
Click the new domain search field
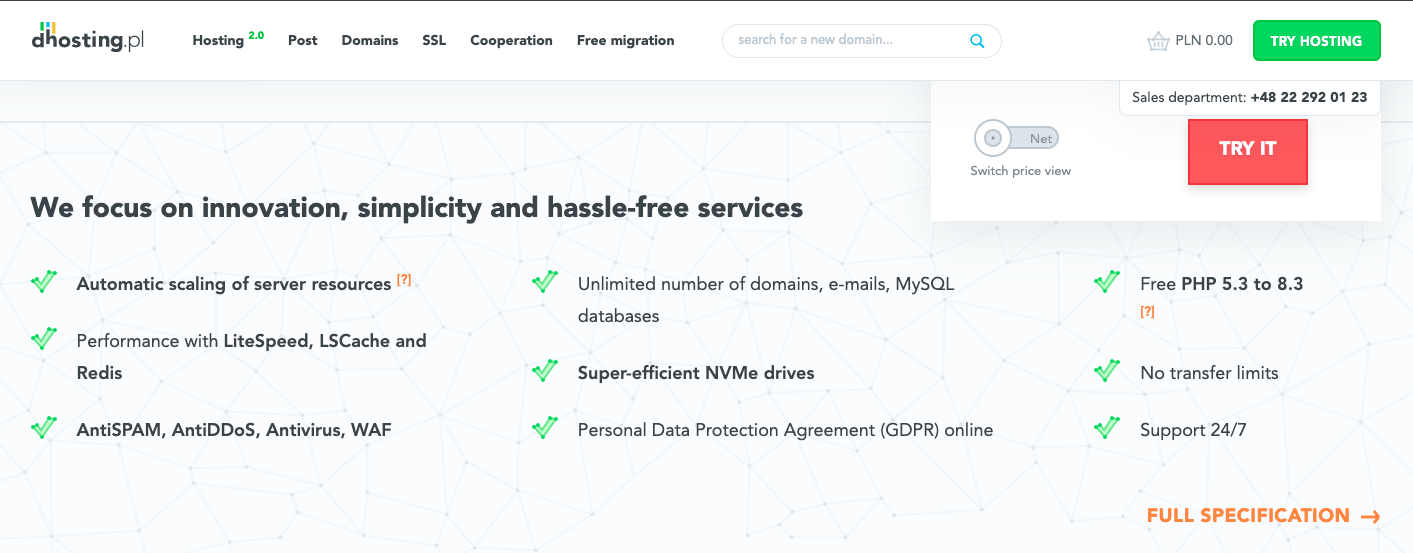tap(850, 41)
